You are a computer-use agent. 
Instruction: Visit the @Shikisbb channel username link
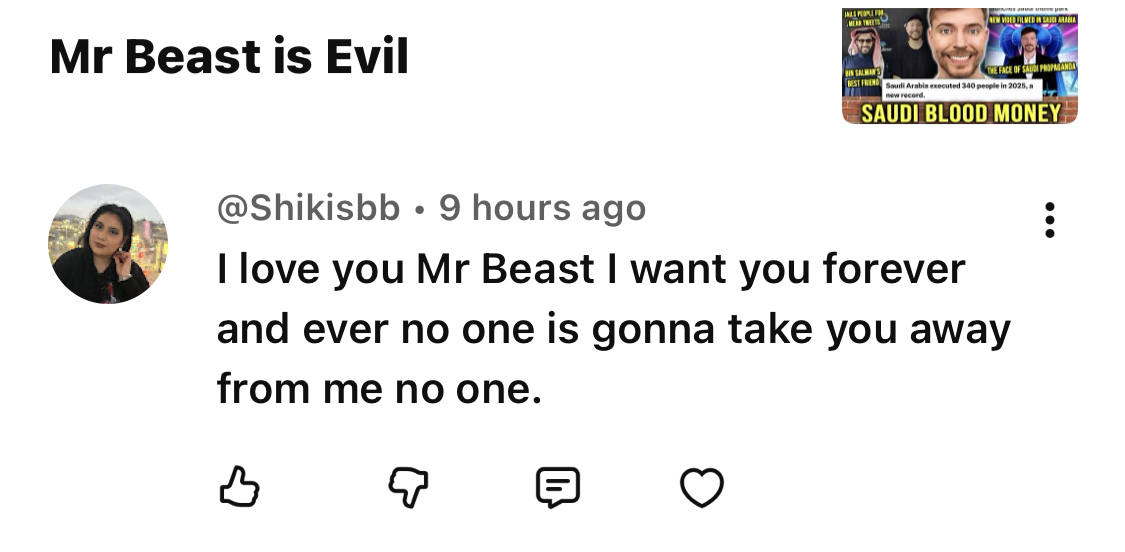coord(309,208)
